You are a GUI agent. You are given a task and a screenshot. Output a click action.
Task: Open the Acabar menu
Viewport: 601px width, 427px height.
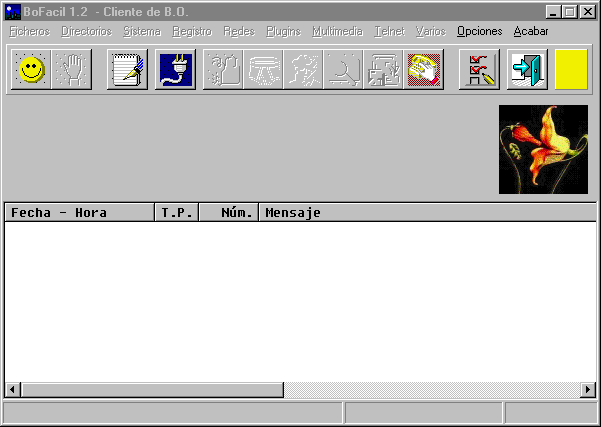point(531,31)
